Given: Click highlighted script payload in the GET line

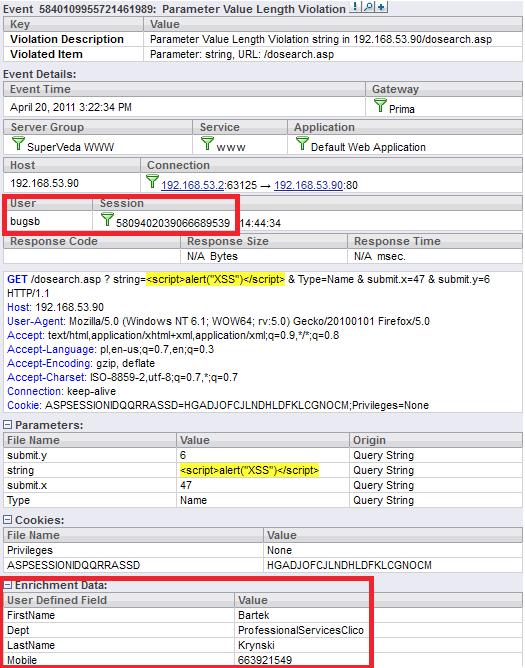Looking at the screenshot, I should [215, 279].
